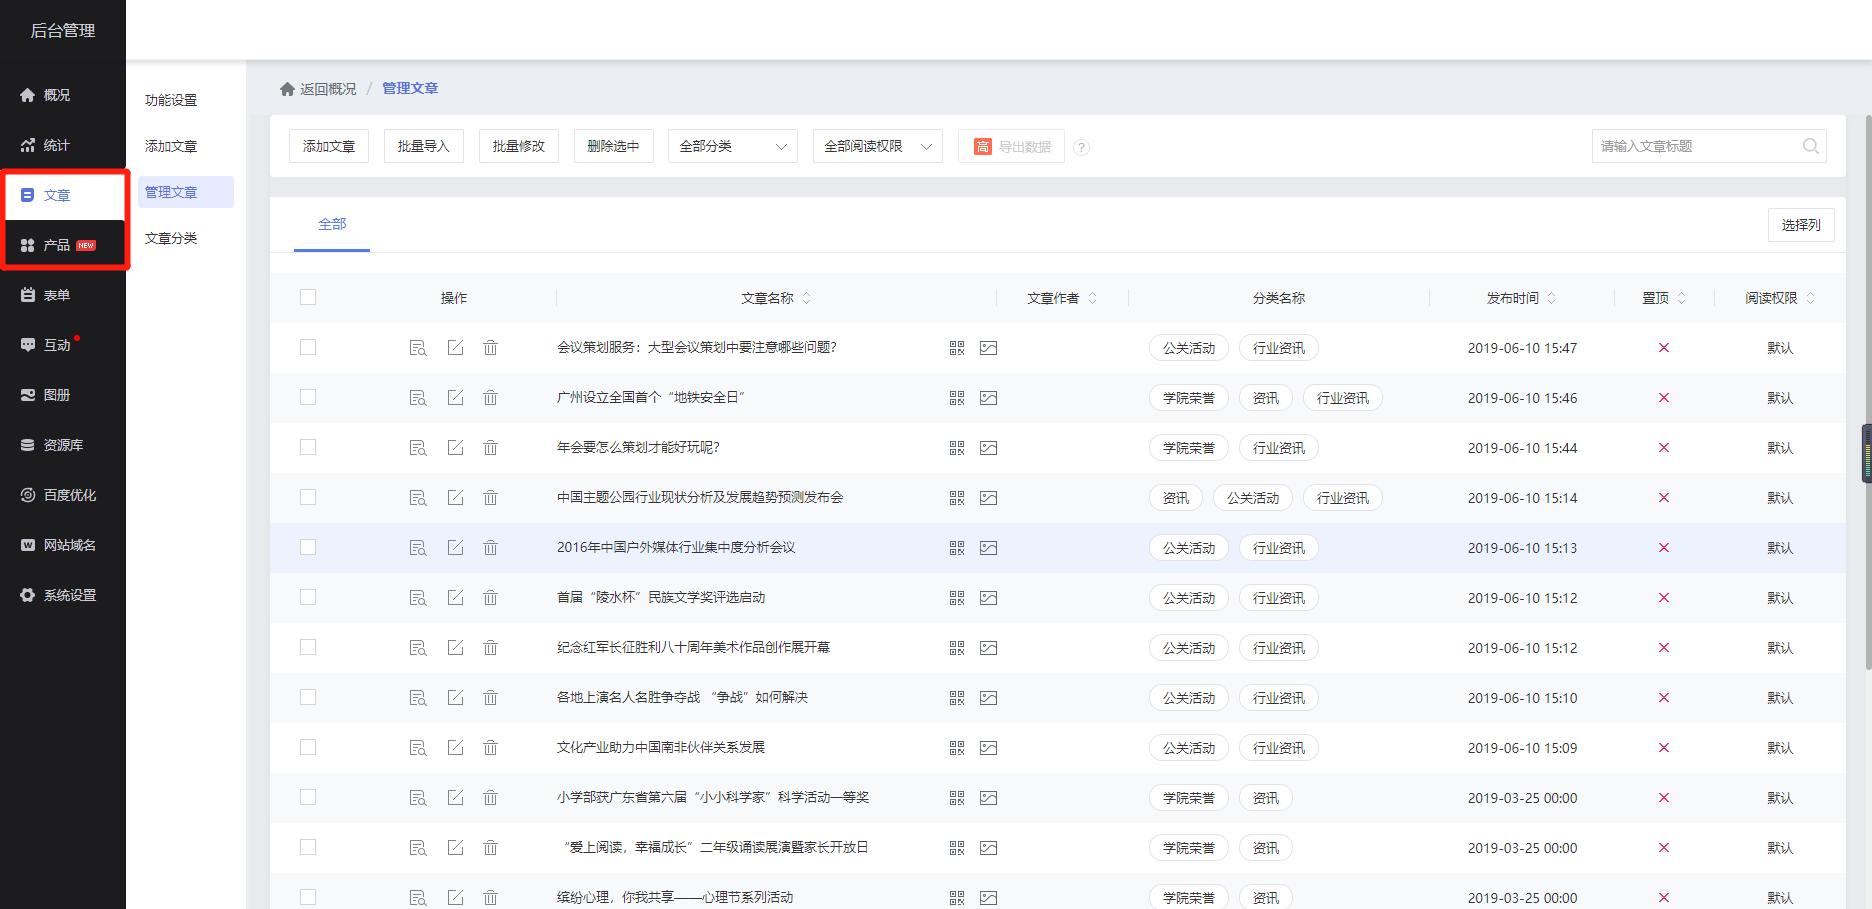Expand the 全部阅读权限 dropdown
This screenshot has height=909, width=1872.
coord(877,146)
